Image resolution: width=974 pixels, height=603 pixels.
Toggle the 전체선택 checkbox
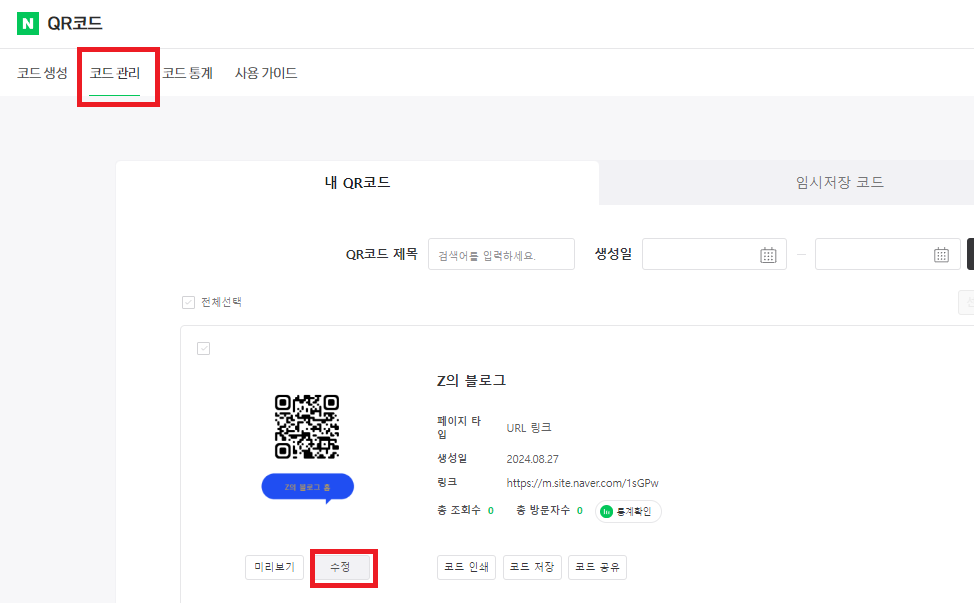pyautogui.click(x=188, y=302)
